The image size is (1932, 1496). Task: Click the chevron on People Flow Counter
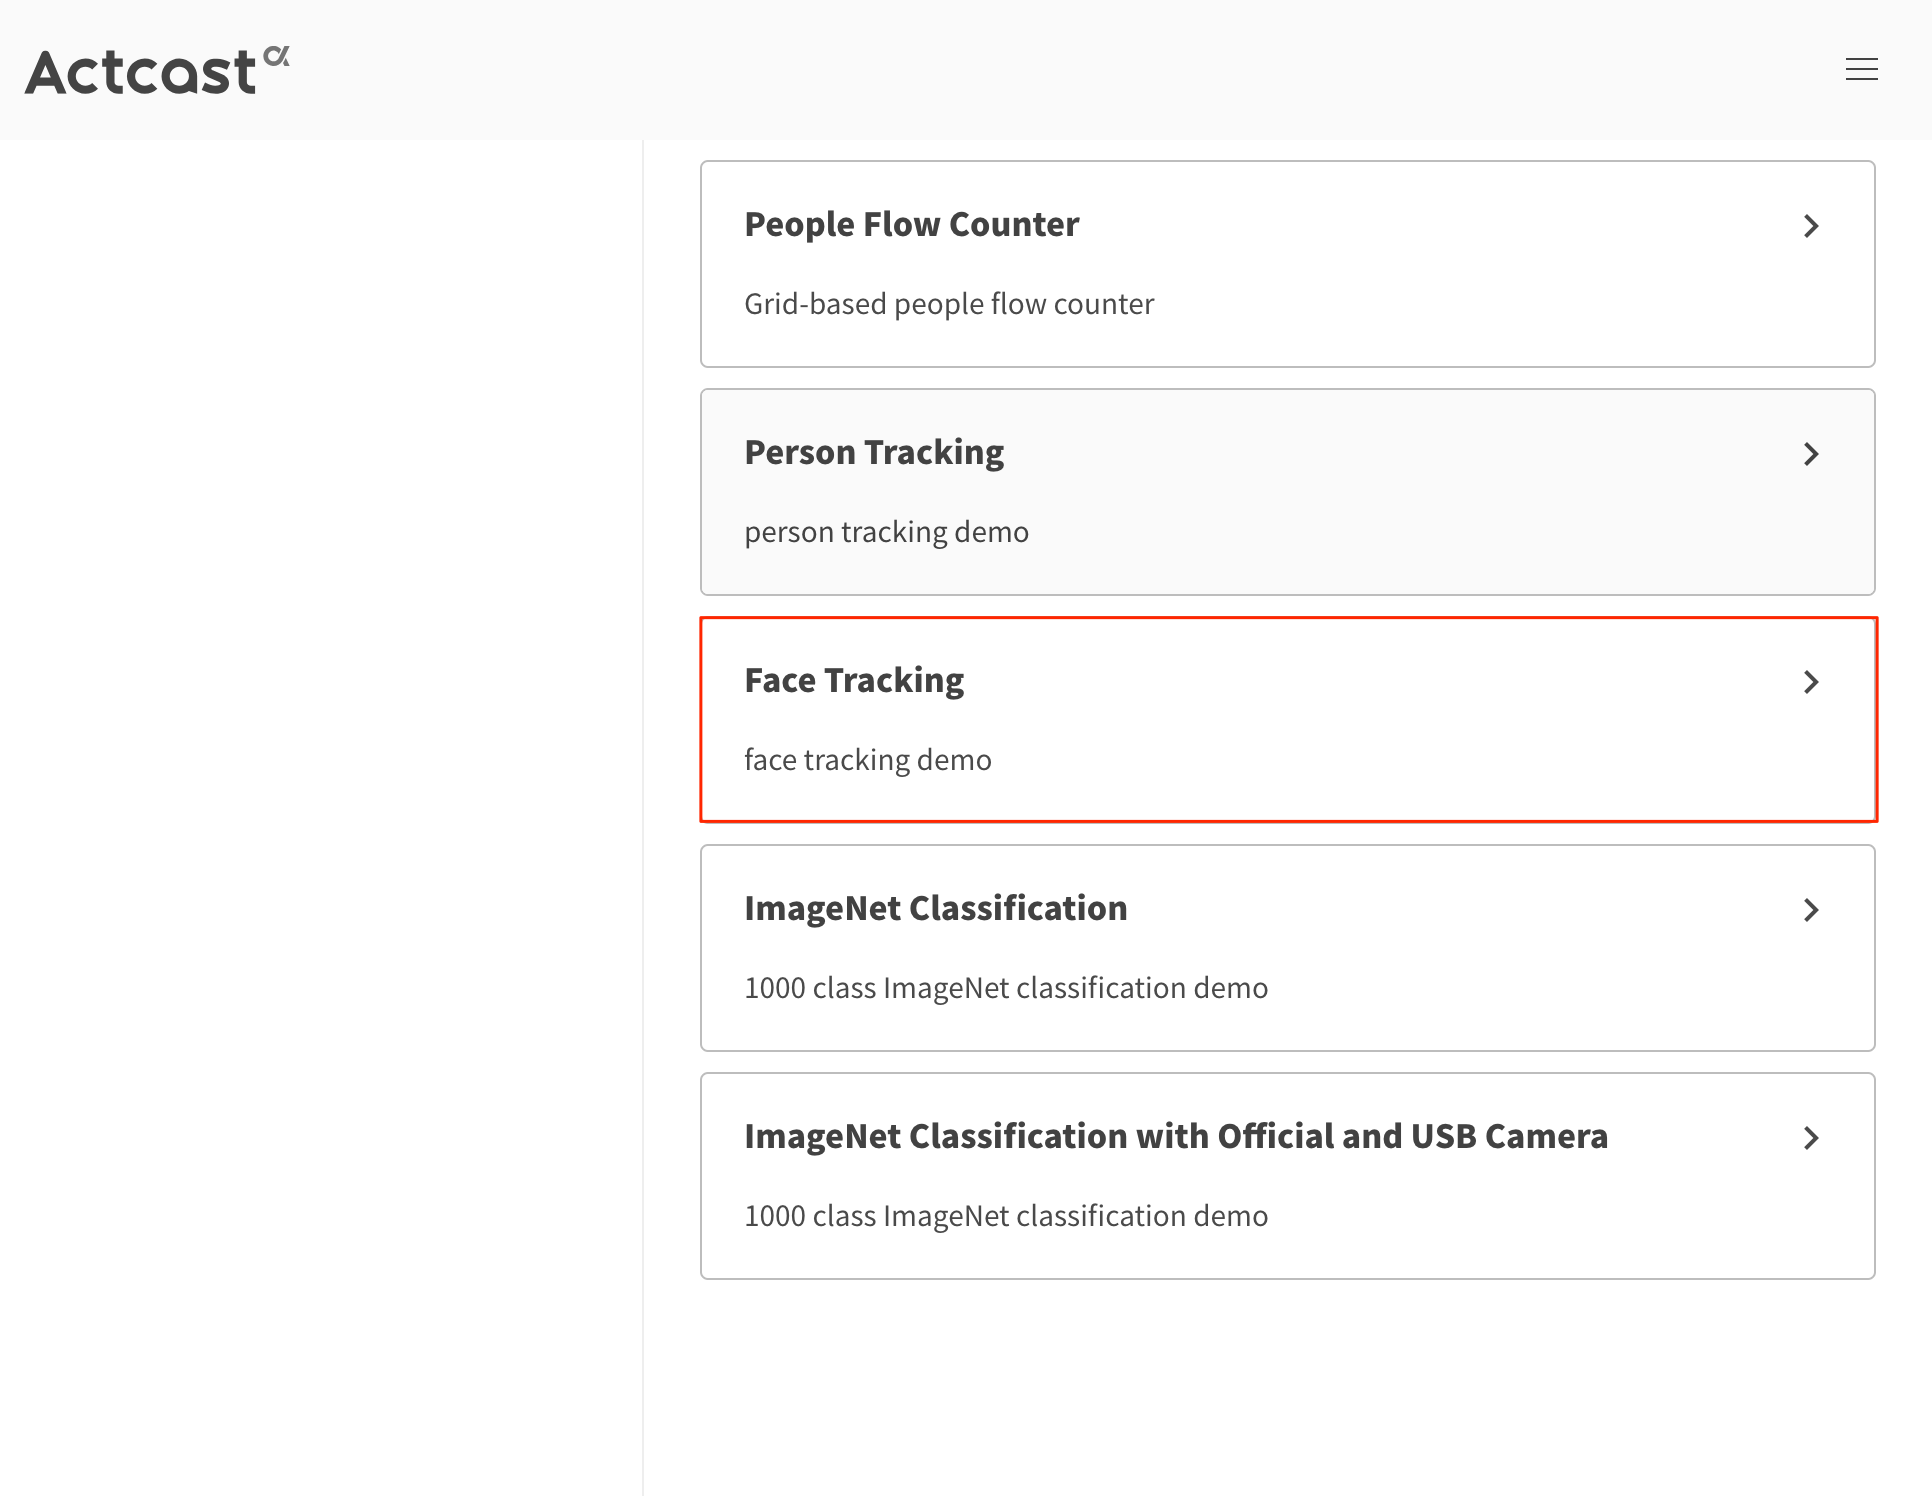coord(1811,226)
